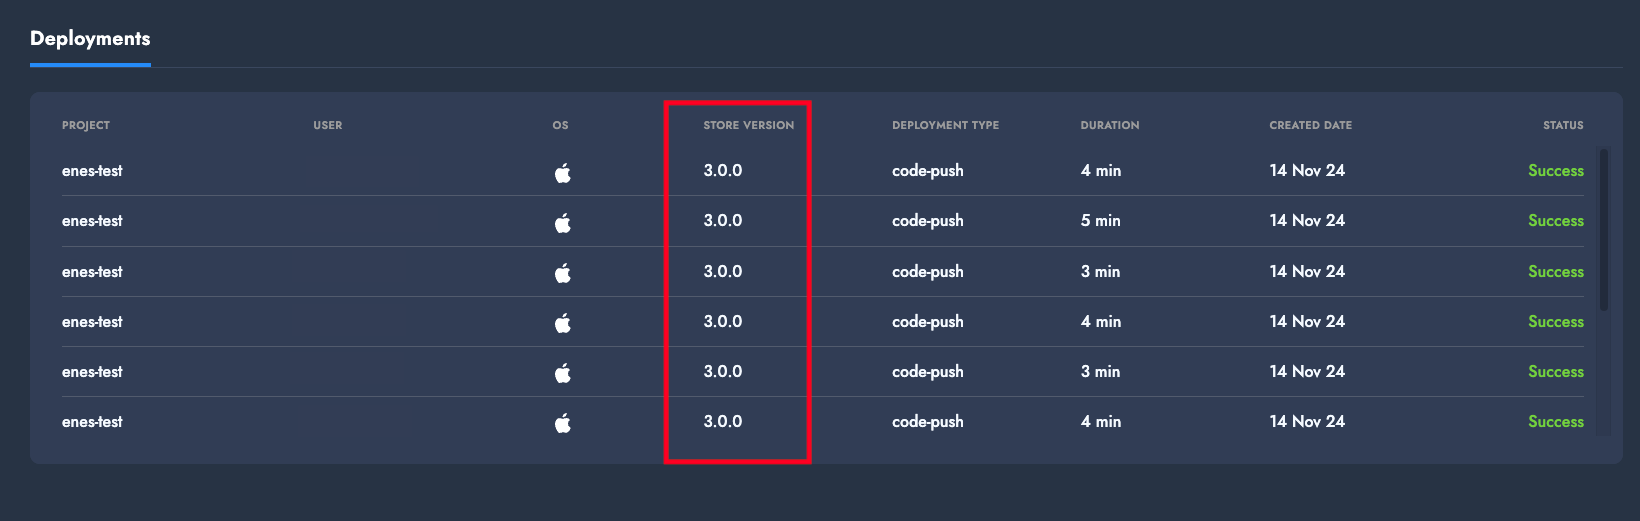Click the Apple icon in the 5 min deployment row
The image size is (1640, 521).
pyautogui.click(x=563, y=223)
